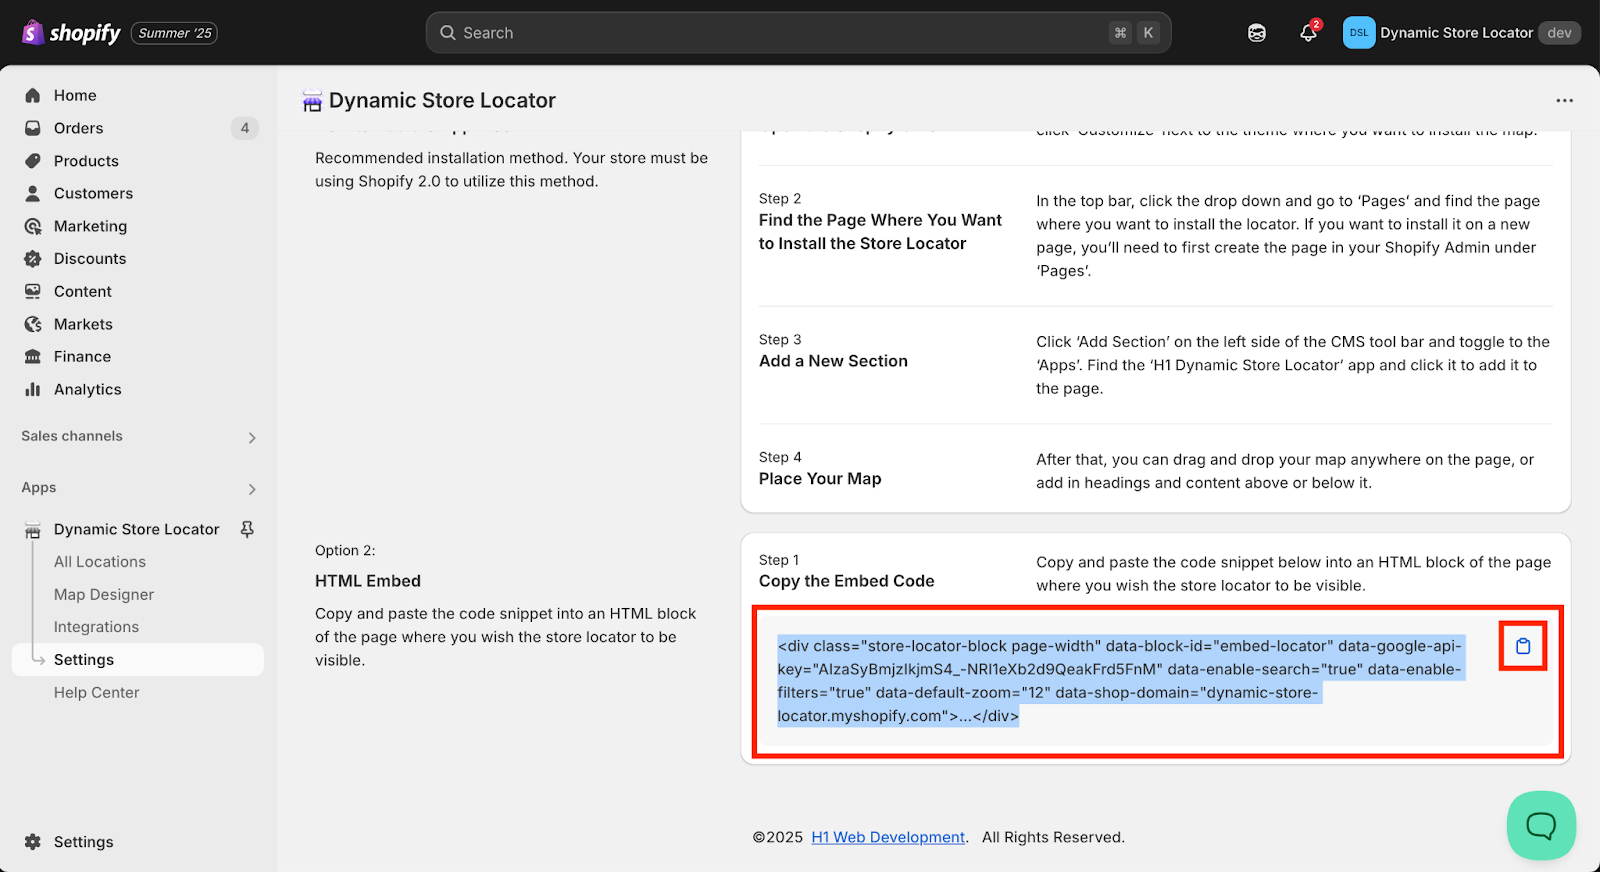Click the ⌘ K shortcut hint
The height and width of the screenshot is (872, 1600).
click(x=1134, y=33)
